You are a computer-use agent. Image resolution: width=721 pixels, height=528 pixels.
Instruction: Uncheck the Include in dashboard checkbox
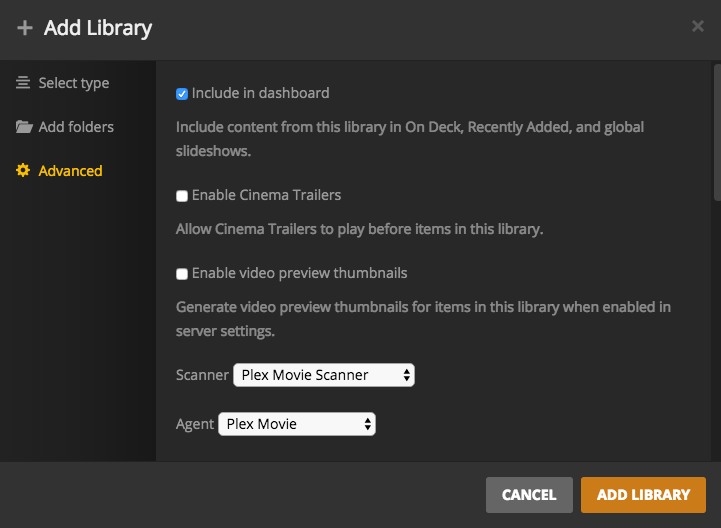tap(182, 94)
